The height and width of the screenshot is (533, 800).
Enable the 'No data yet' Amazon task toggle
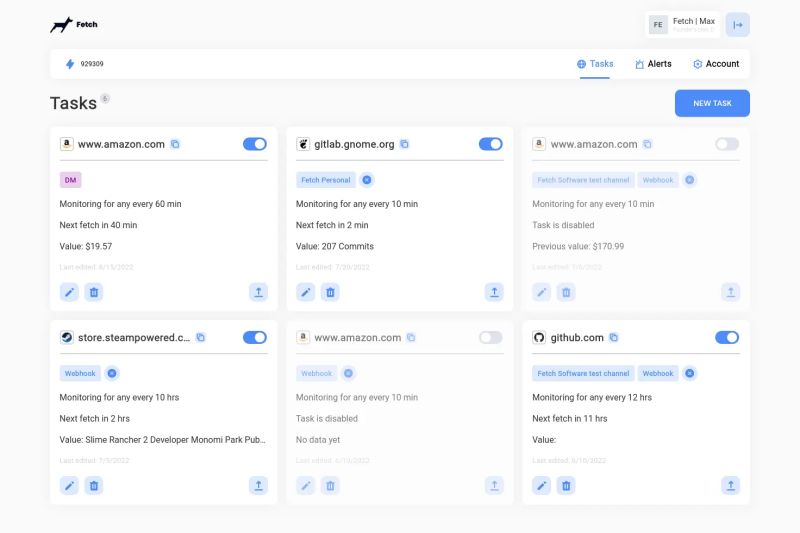pyautogui.click(x=491, y=337)
